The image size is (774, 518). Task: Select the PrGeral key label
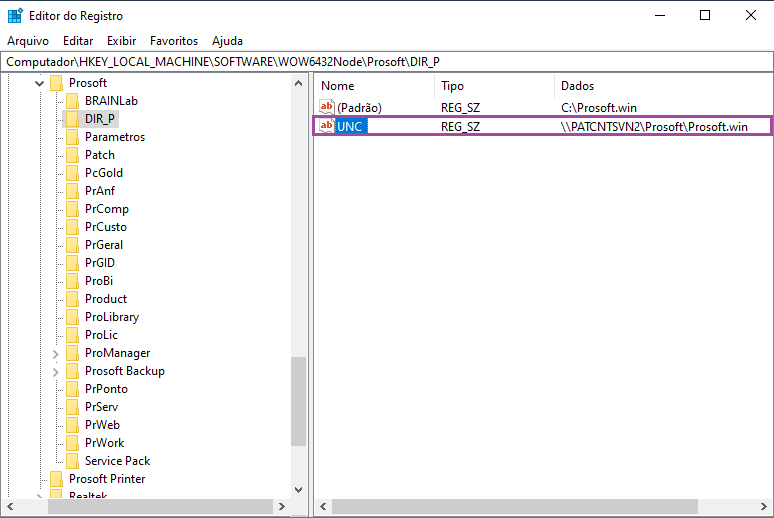coord(104,244)
